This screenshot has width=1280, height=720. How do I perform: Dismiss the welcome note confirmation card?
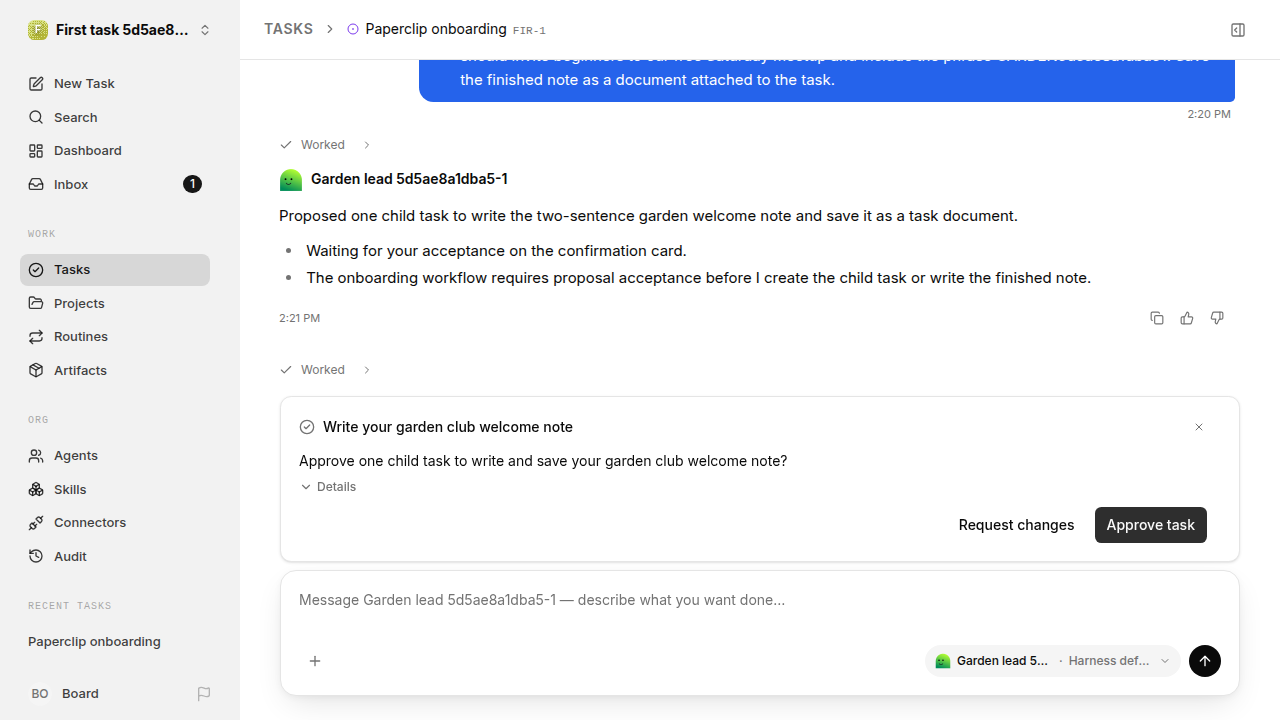(1199, 427)
